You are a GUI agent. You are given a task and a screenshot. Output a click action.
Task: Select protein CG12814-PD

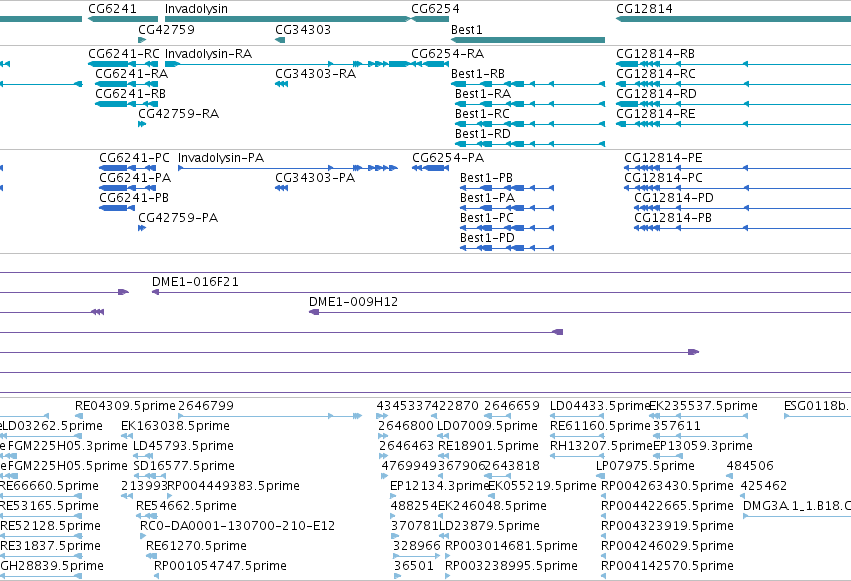pyautogui.click(x=674, y=198)
